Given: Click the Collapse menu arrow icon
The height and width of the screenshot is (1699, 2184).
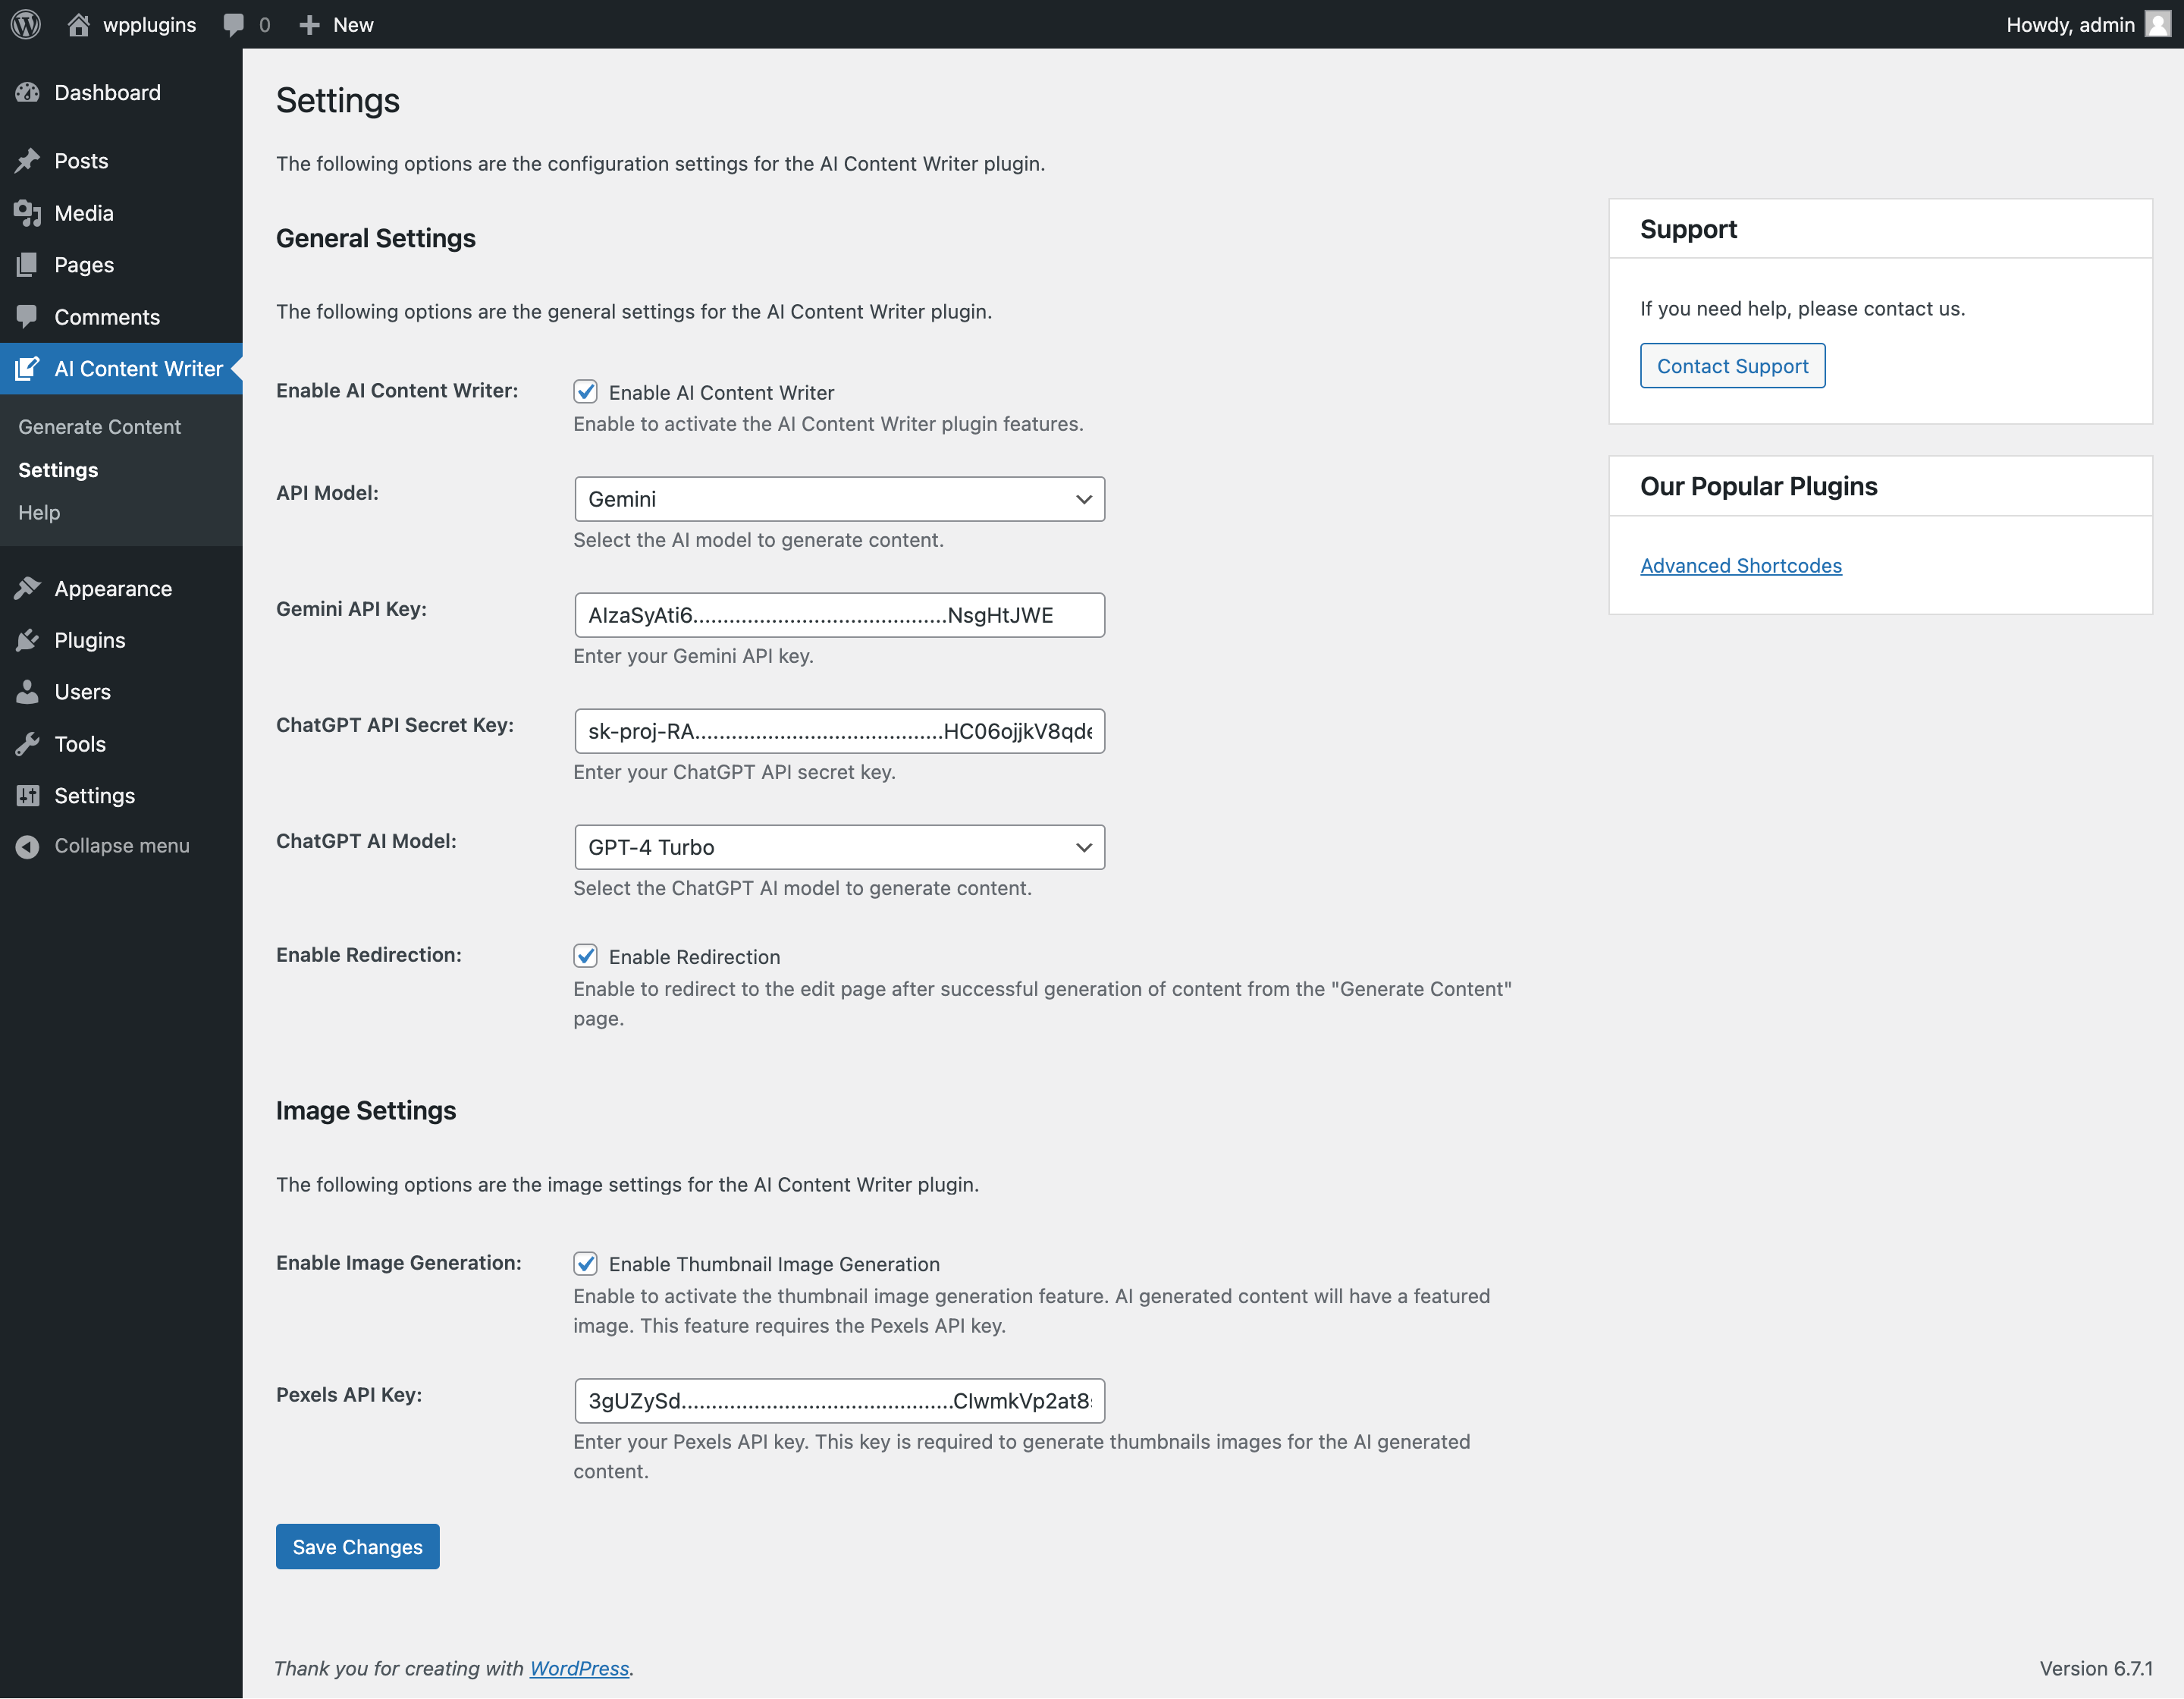Looking at the screenshot, I should [28, 846].
